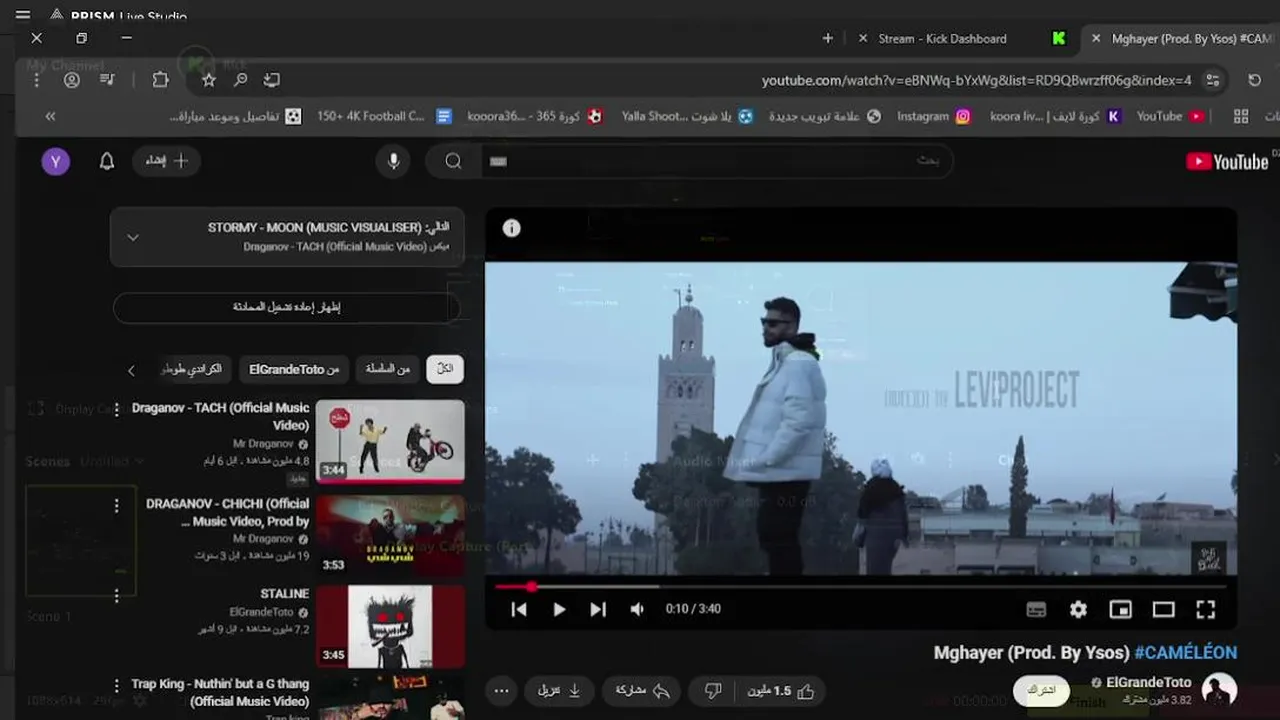1280x720 pixels.
Task: Open the share button under the video
Action: pos(642,691)
